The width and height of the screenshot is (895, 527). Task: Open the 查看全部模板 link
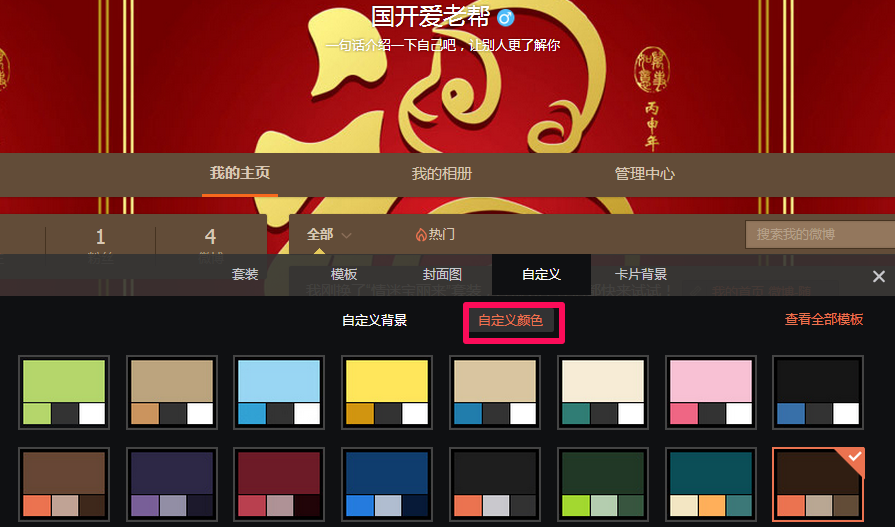tap(823, 320)
